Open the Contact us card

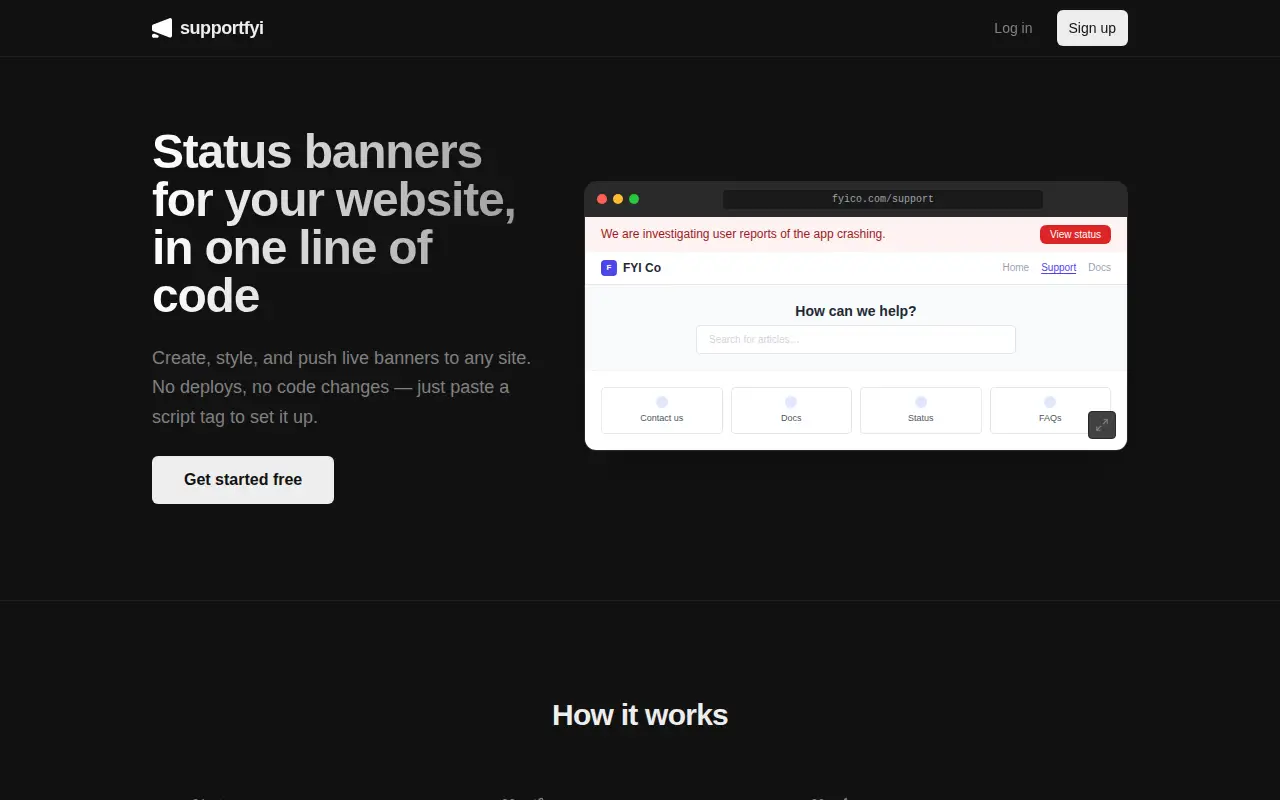pos(662,410)
